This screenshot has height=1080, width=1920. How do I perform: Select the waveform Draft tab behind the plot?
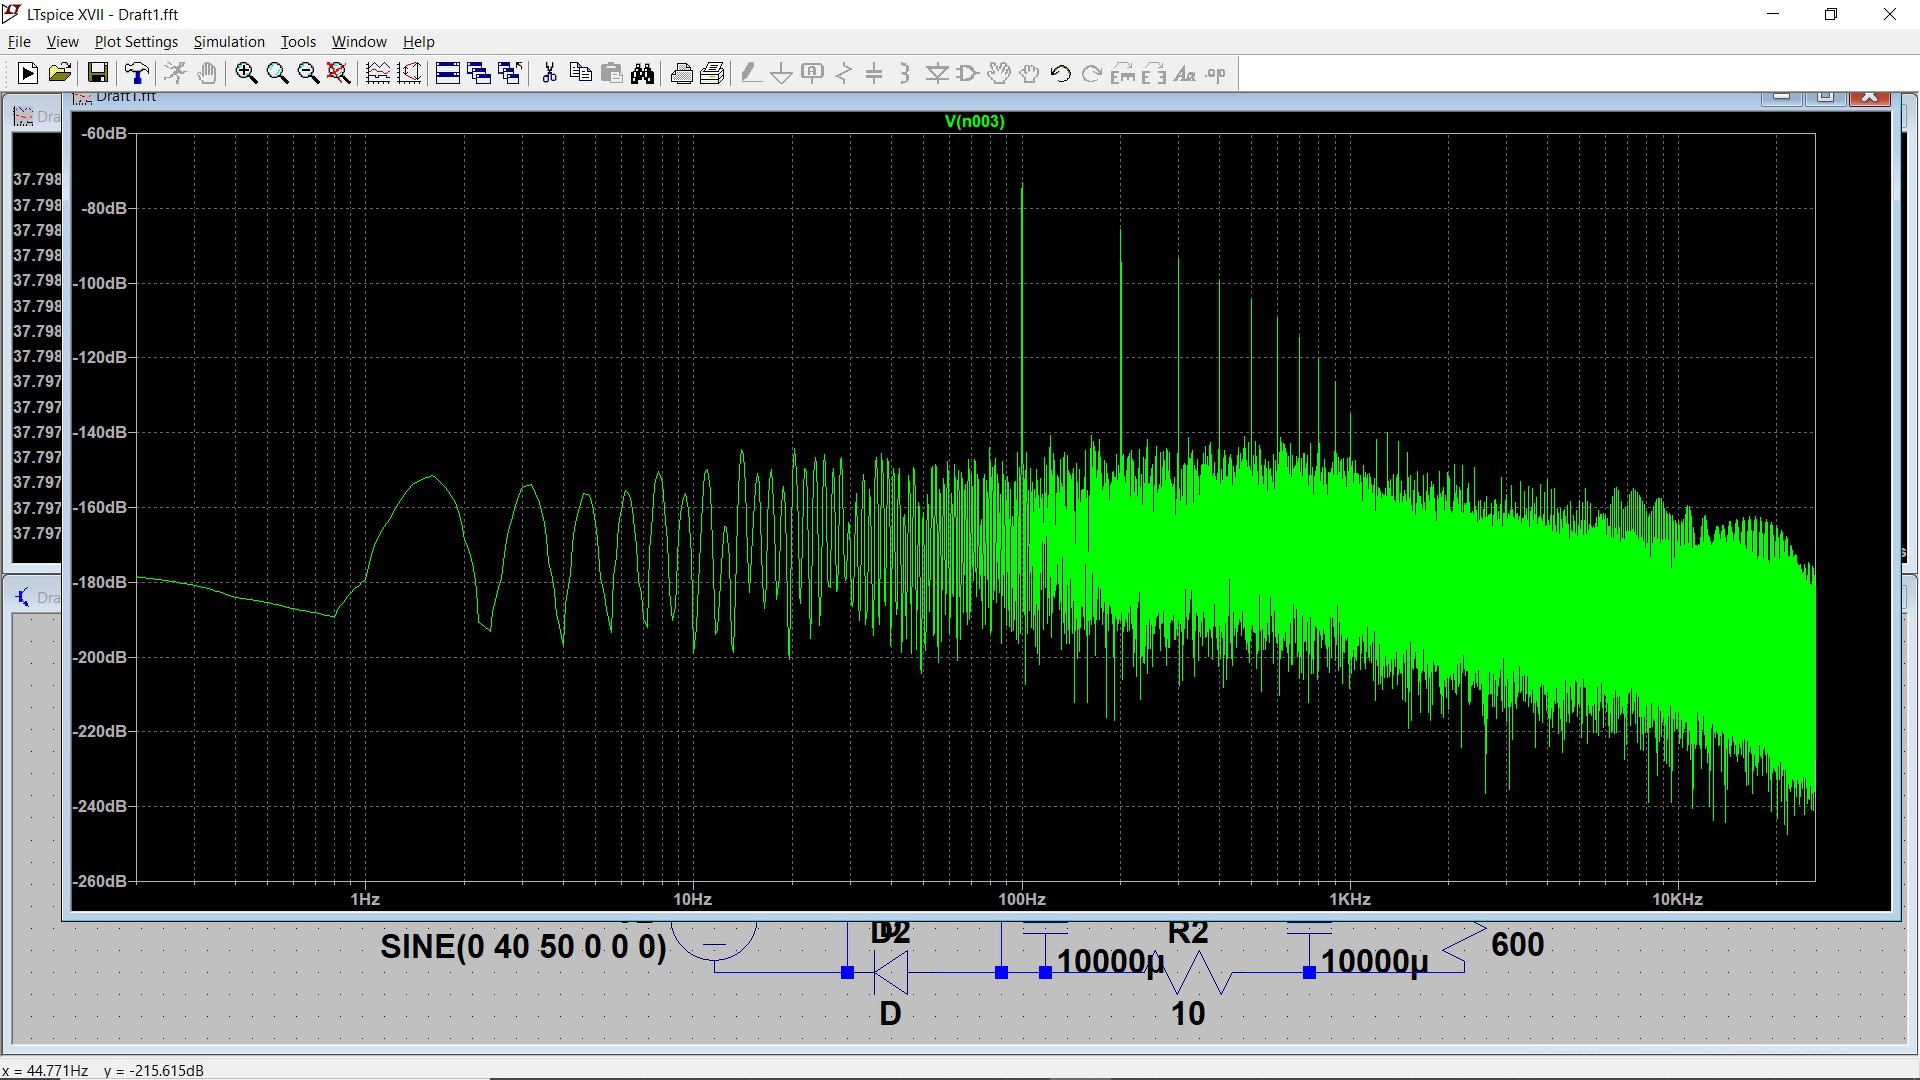(36, 117)
